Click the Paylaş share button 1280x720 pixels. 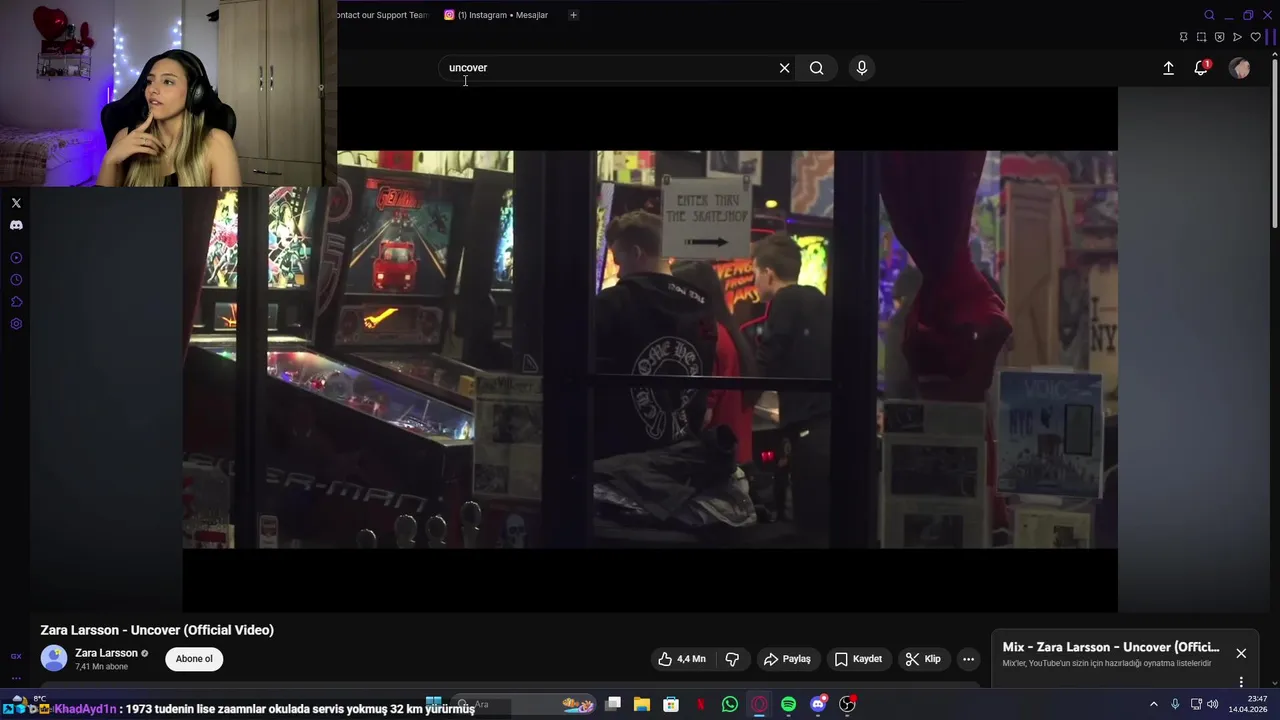click(x=787, y=659)
